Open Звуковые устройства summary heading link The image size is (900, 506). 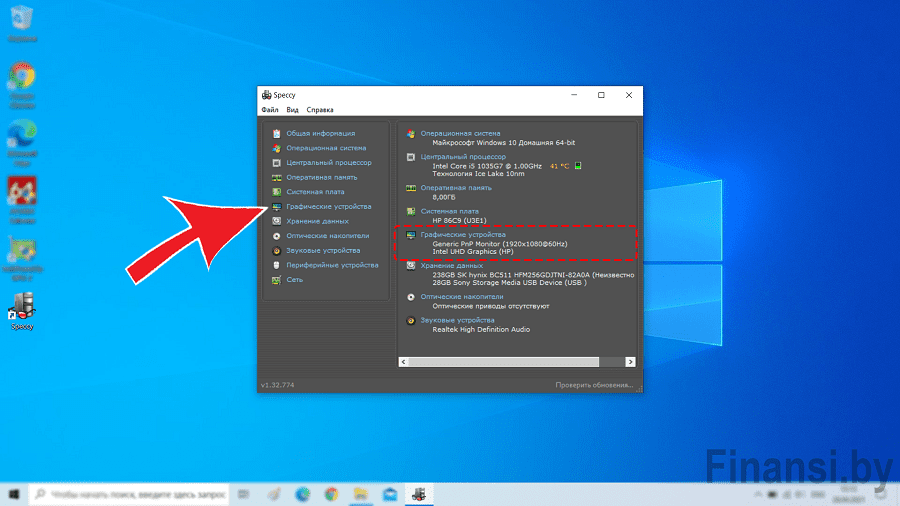pyautogui.click(x=457, y=320)
